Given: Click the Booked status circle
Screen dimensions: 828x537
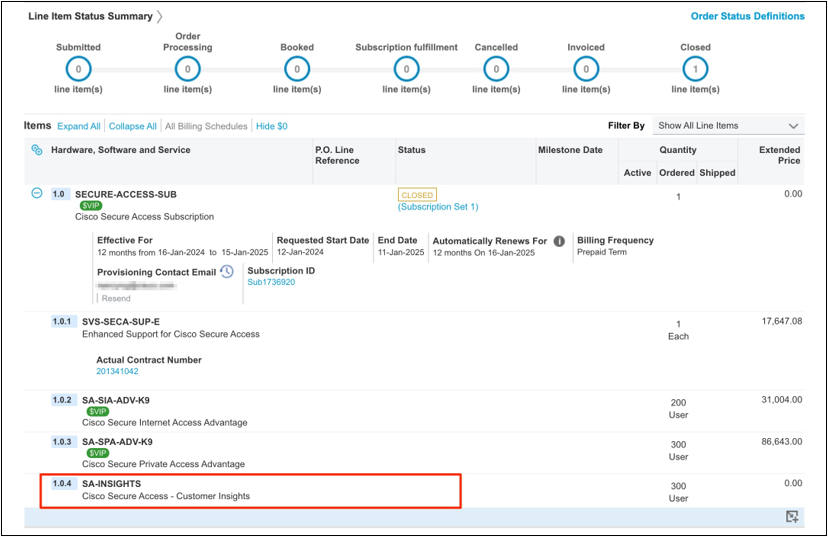Looking at the screenshot, I should [x=297, y=69].
